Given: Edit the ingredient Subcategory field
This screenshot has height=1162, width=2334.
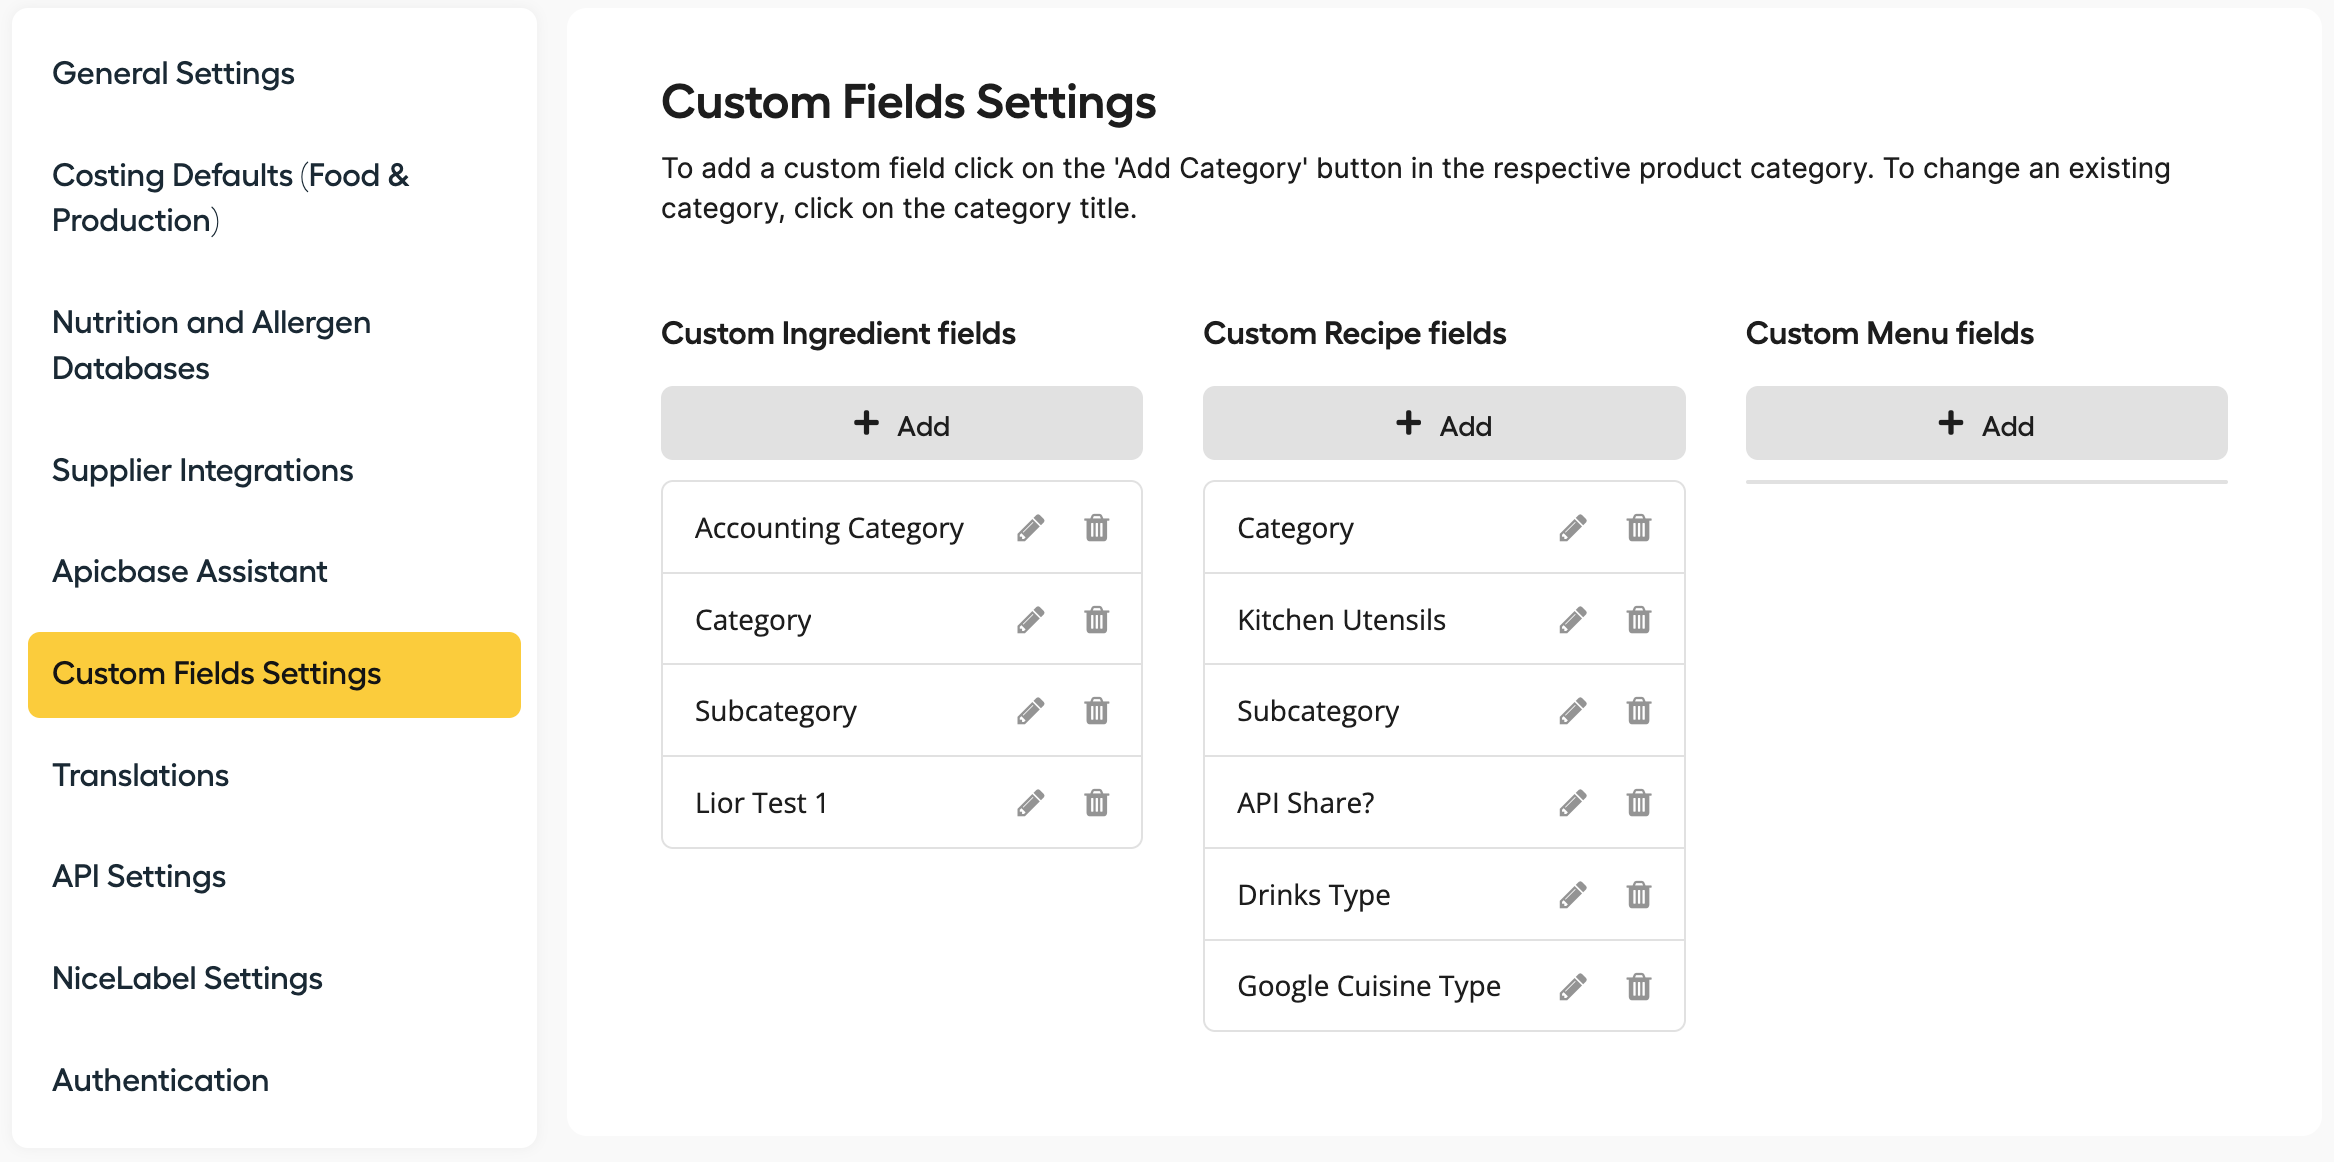Looking at the screenshot, I should [1031, 711].
